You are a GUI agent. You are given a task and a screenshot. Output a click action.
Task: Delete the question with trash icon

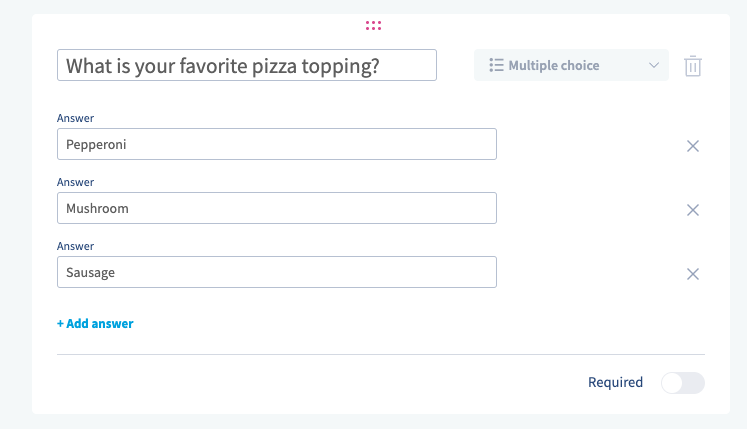pos(693,66)
